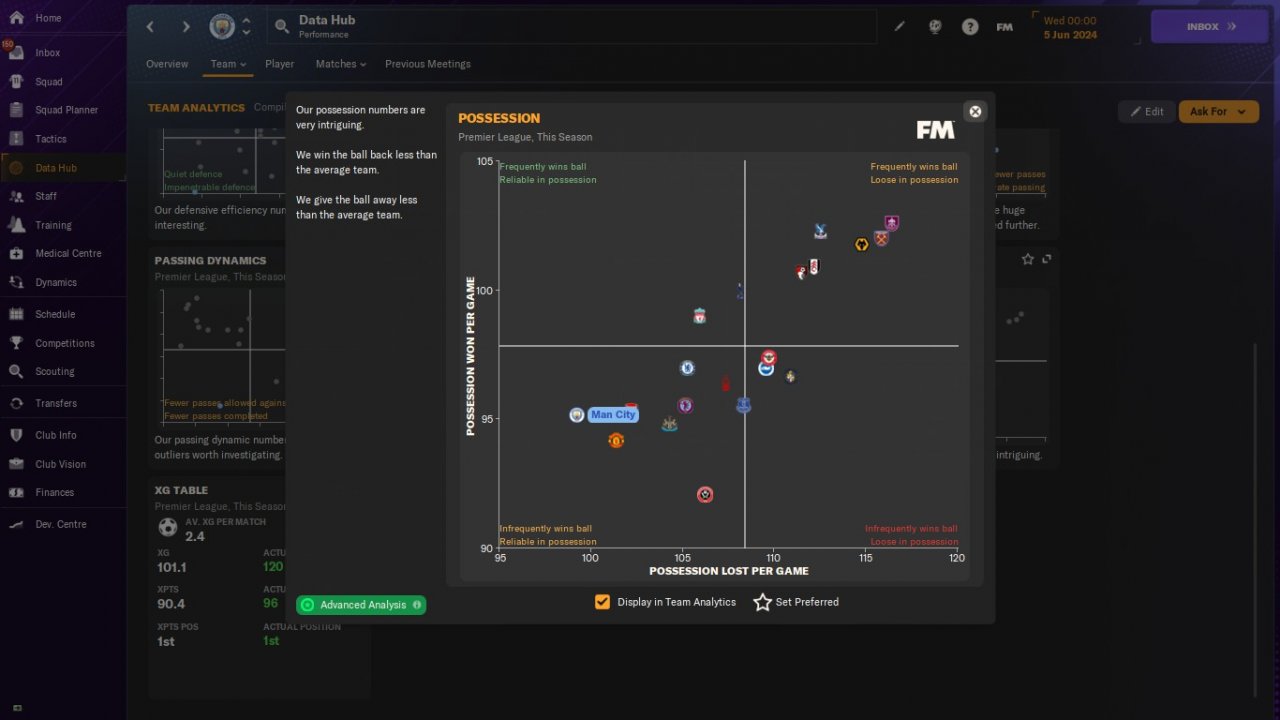Screen dimensions: 1280x720
Task: Open Schedule from the sidebar
Action: point(55,314)
